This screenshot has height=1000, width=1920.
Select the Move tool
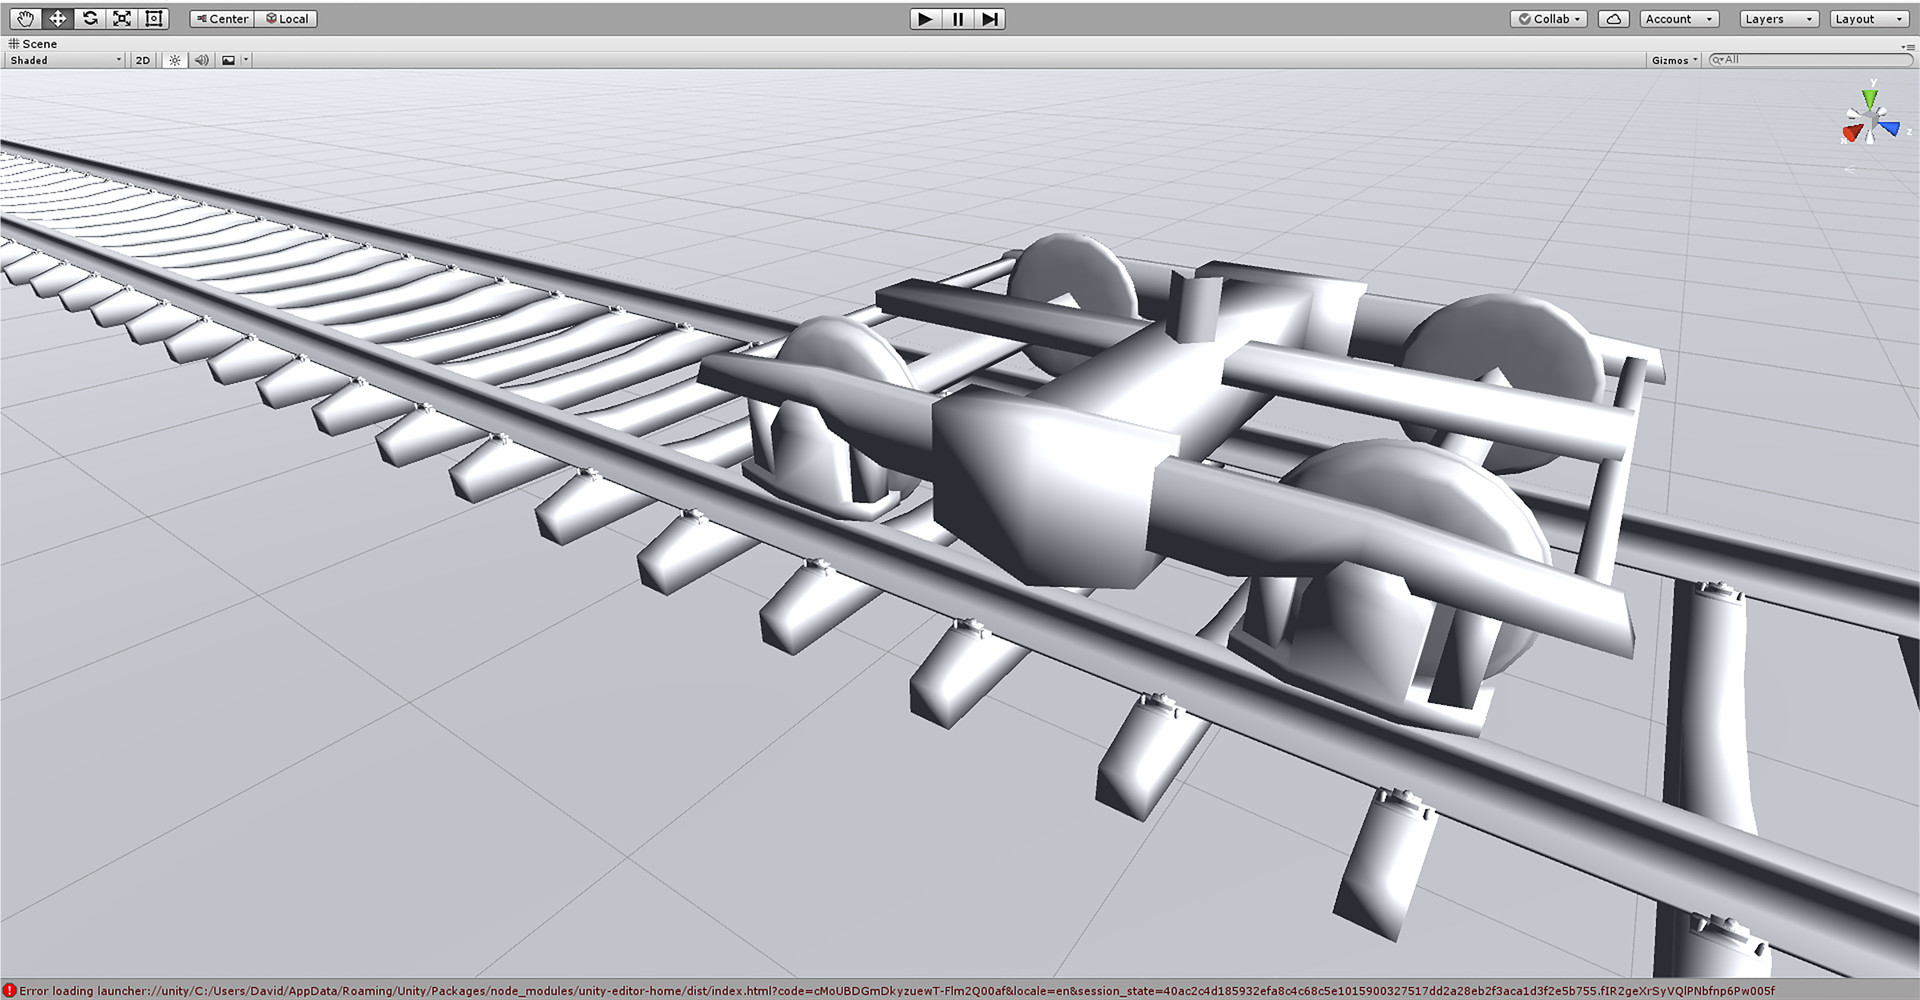pos(57,18)
